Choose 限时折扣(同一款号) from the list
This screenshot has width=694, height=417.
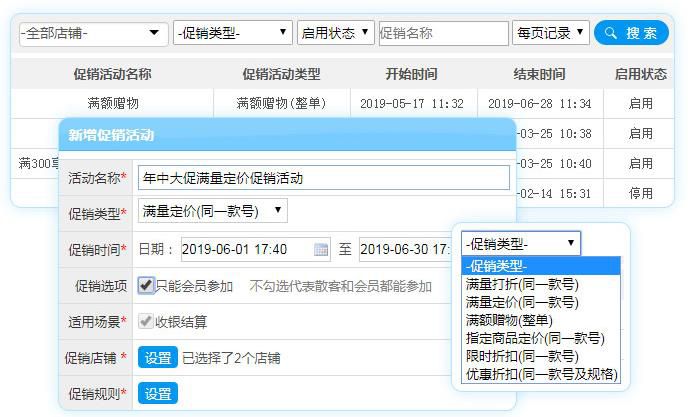pos(541,356)
